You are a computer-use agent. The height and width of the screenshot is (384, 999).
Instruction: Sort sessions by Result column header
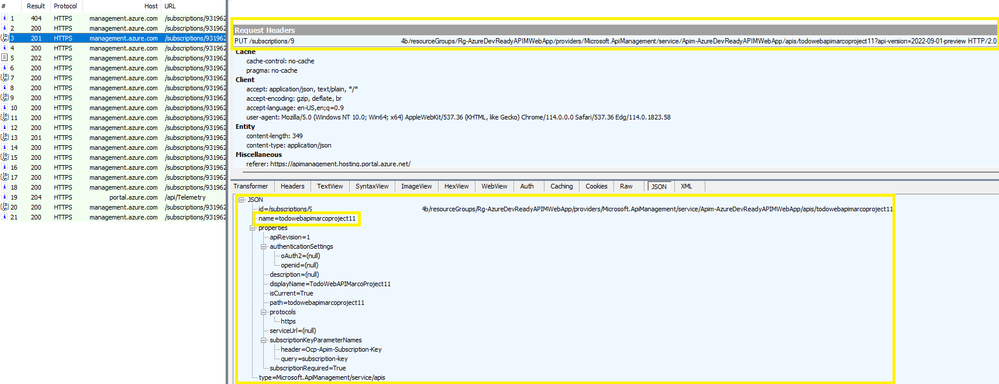pos(35,6)
